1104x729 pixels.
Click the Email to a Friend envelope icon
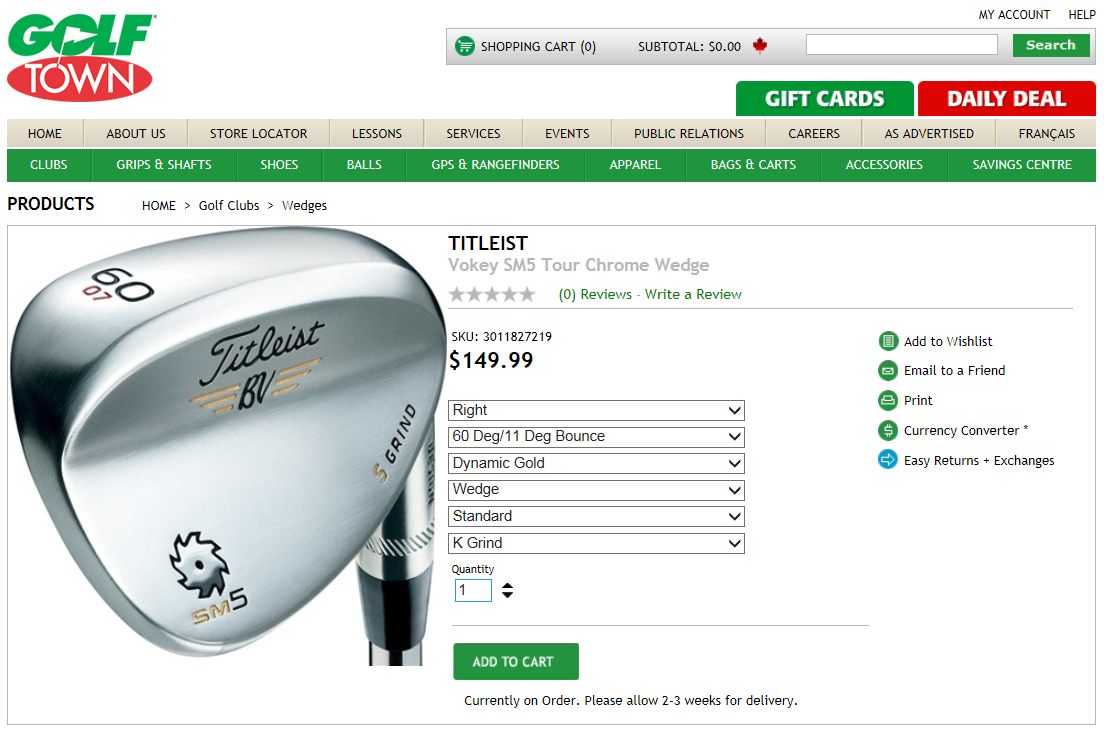(x=888, y=370)
